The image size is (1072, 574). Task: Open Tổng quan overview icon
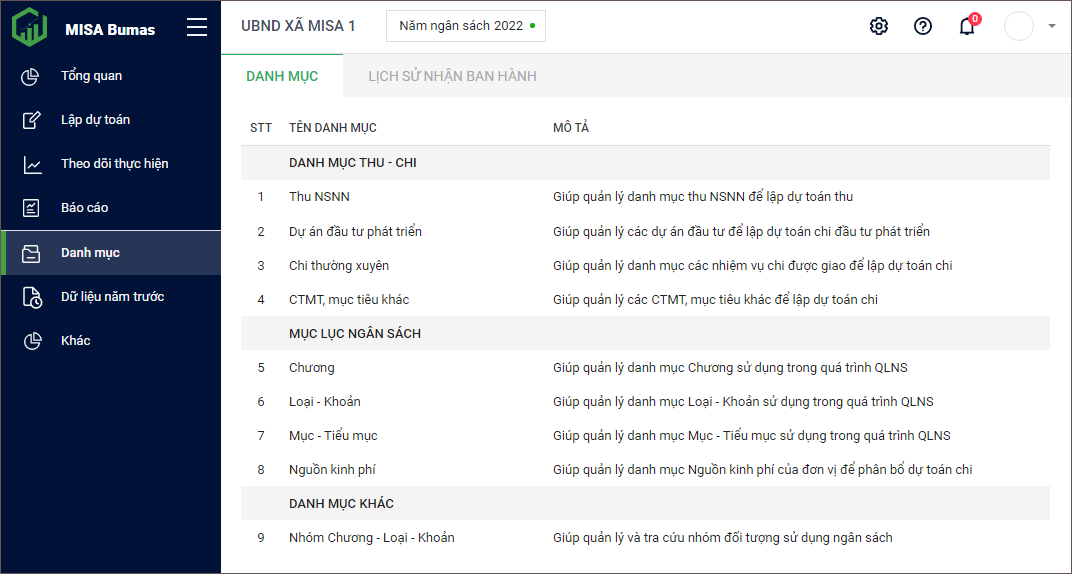[31, 76]
